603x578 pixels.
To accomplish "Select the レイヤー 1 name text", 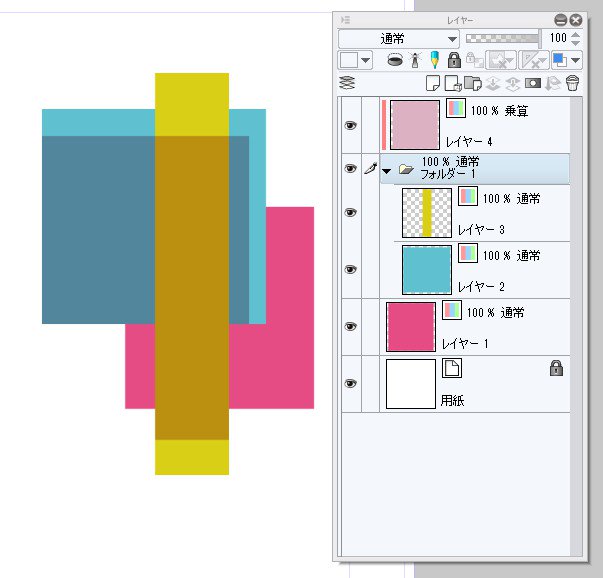I will click(465, 343).
